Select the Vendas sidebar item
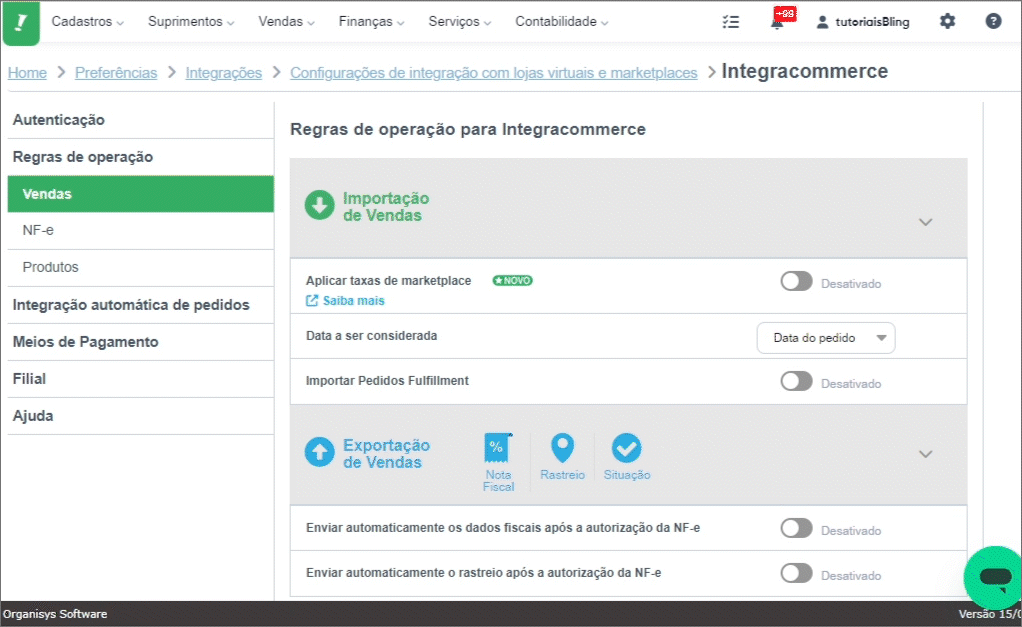The image size is (1022, 627). 141,194
